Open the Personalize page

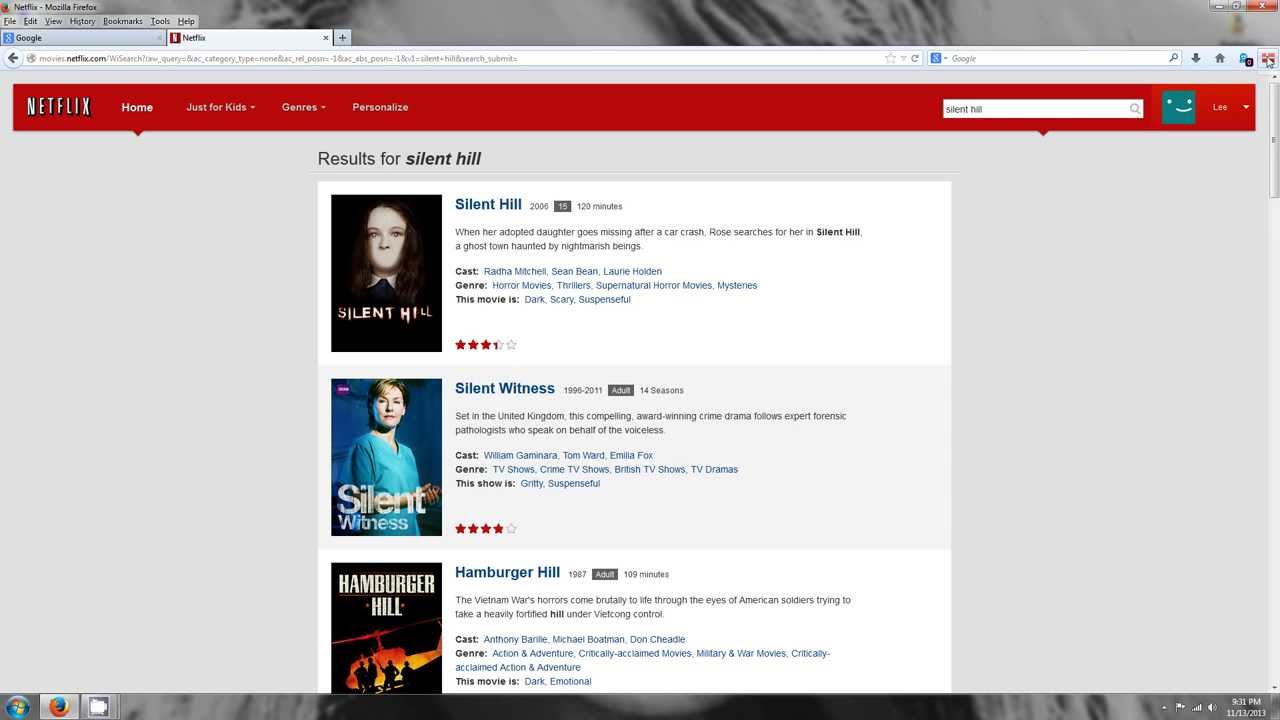click(x=380, y=107)
